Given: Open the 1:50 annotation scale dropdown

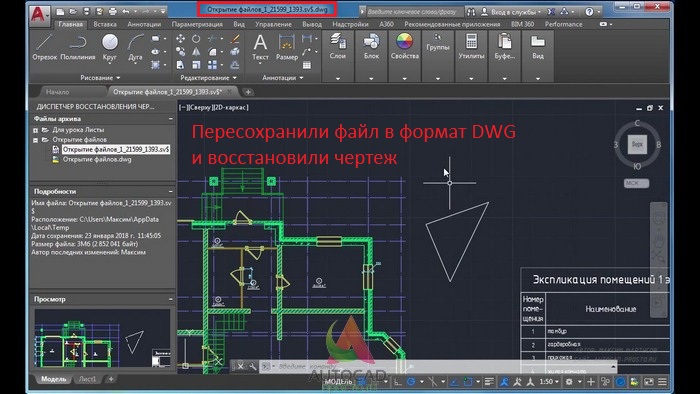Looking at the screenshot, I should pos(549,382).
